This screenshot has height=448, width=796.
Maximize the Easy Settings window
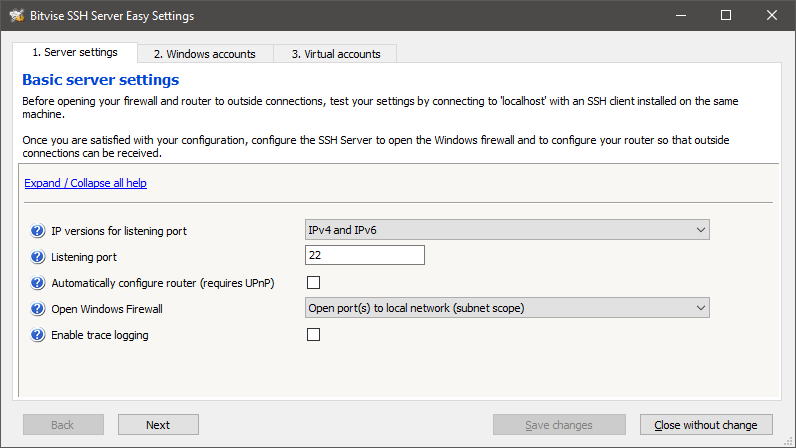pos(726,15)
